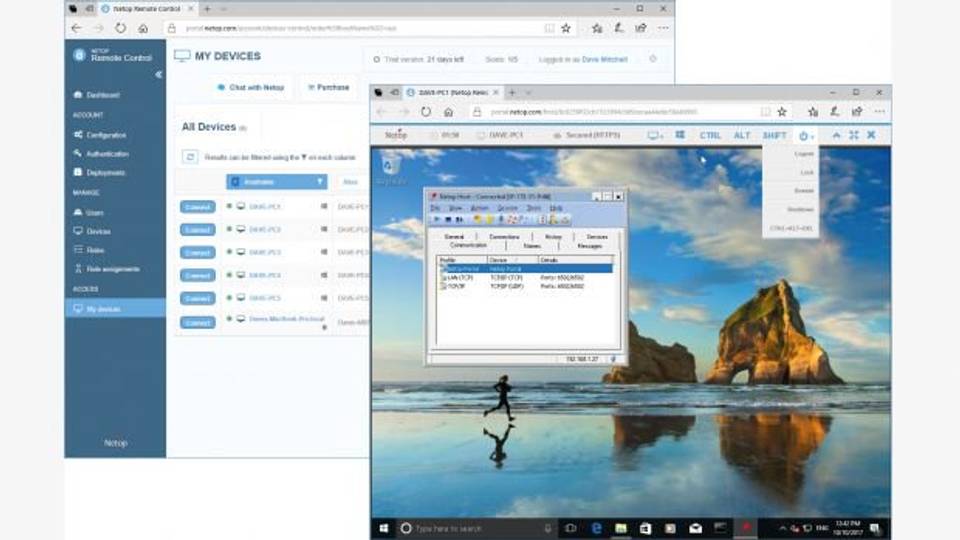The height and width of the screenshot is (540, 960).
Task: Click the Windows key icon in remote toolbar
Action: [680, 135]
